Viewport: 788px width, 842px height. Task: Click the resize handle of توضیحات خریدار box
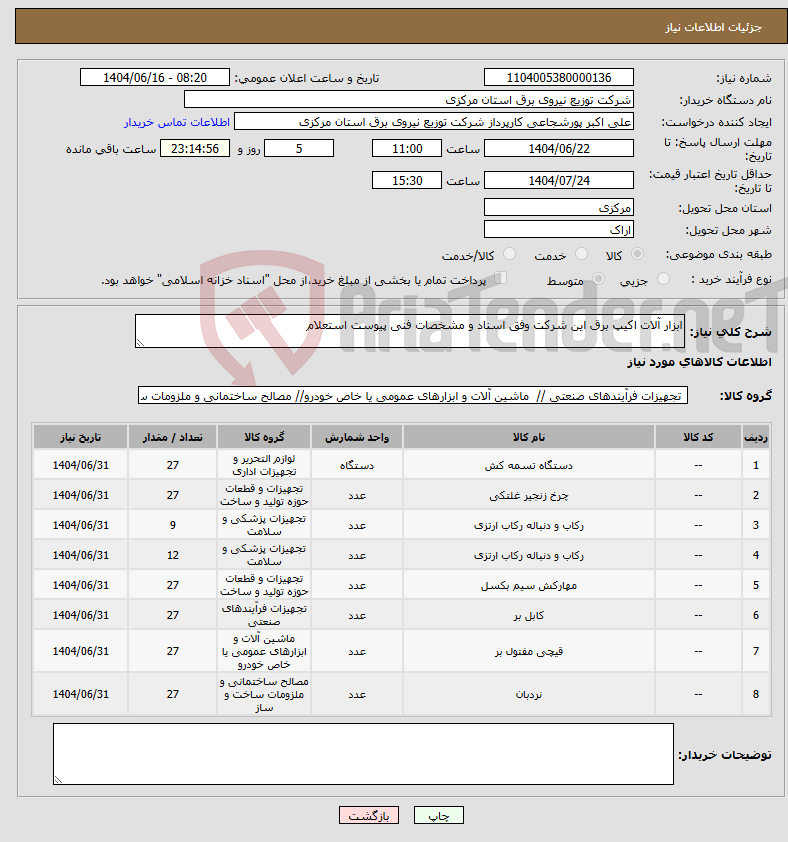58,780
